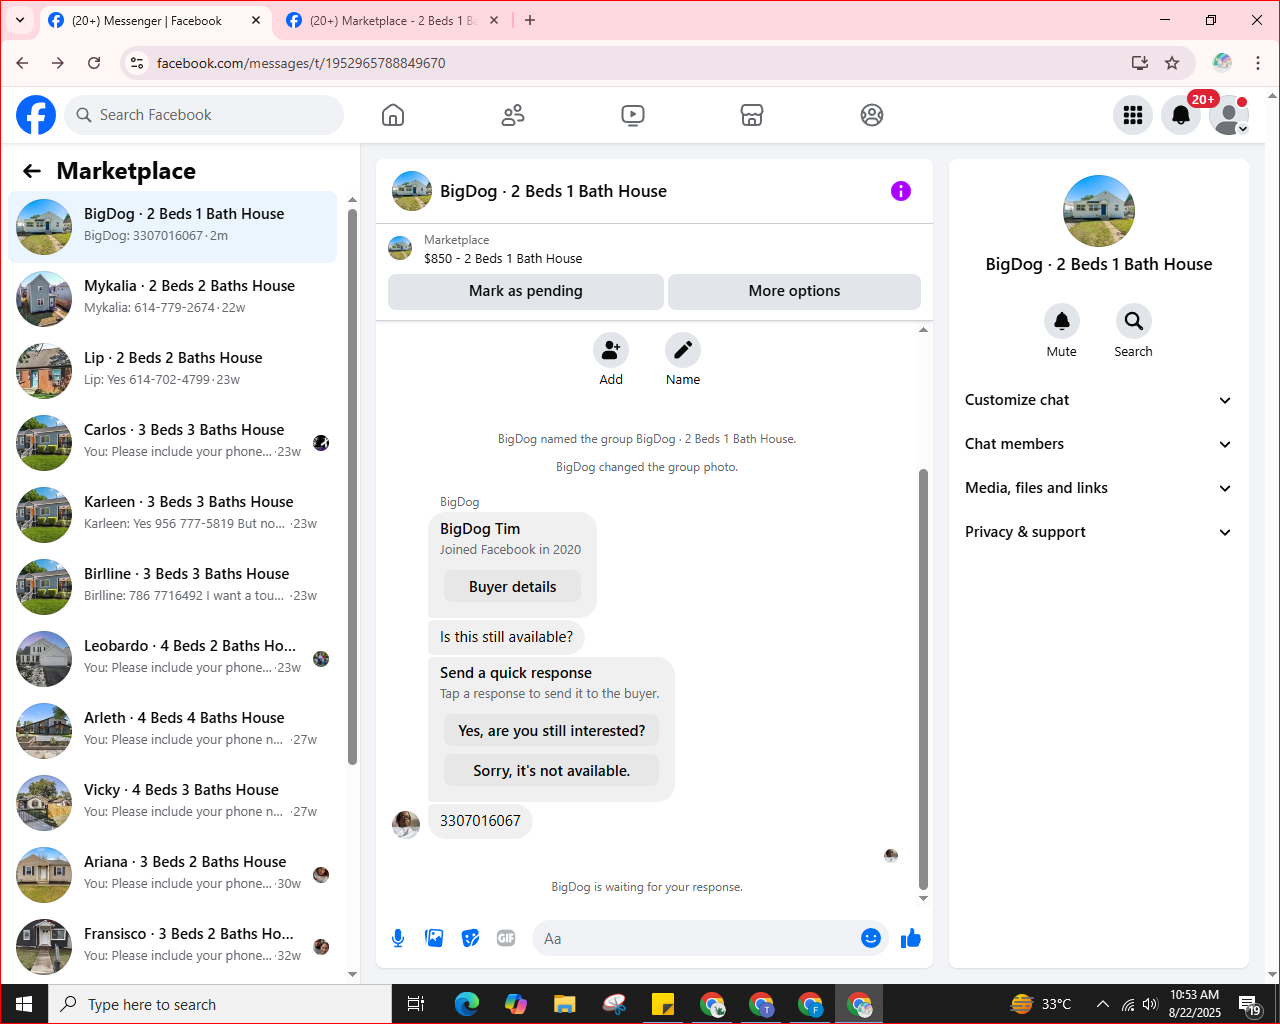This screenshot has height=1024, width=1280.
Task: Click the large group photo in right panel
Action: tap(1099, 211)
